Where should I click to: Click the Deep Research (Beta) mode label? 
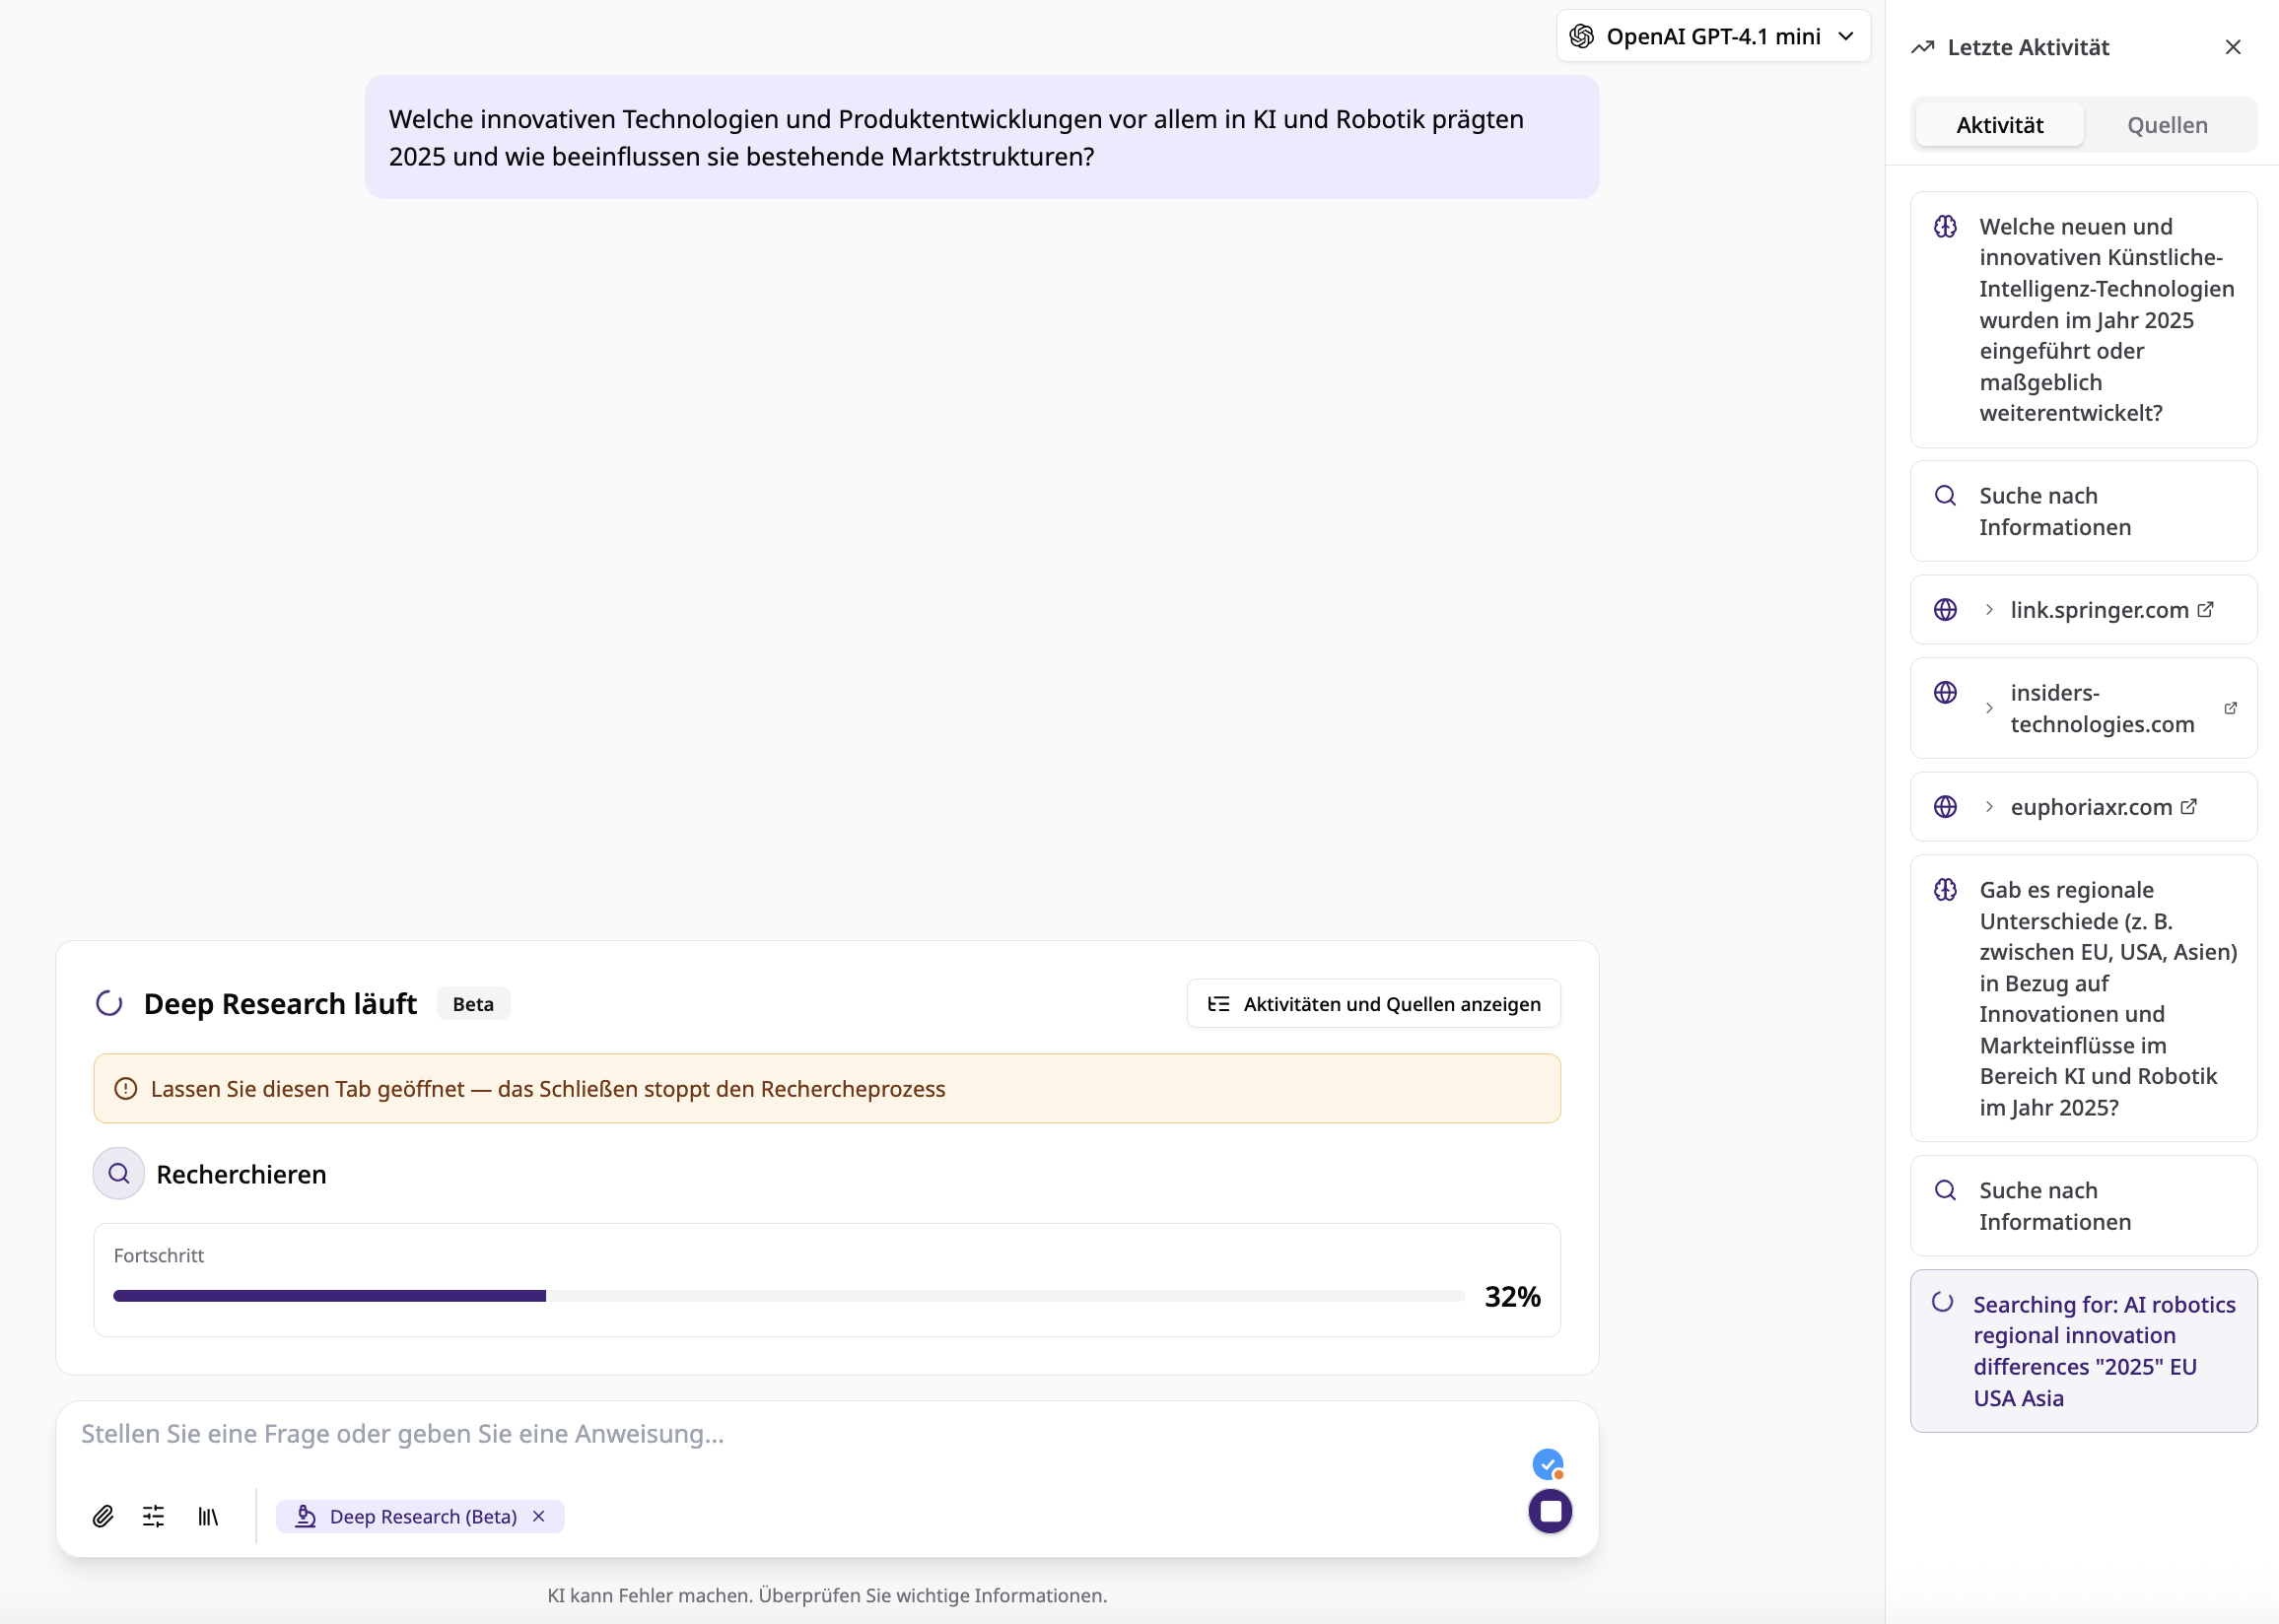(422, 1516)
